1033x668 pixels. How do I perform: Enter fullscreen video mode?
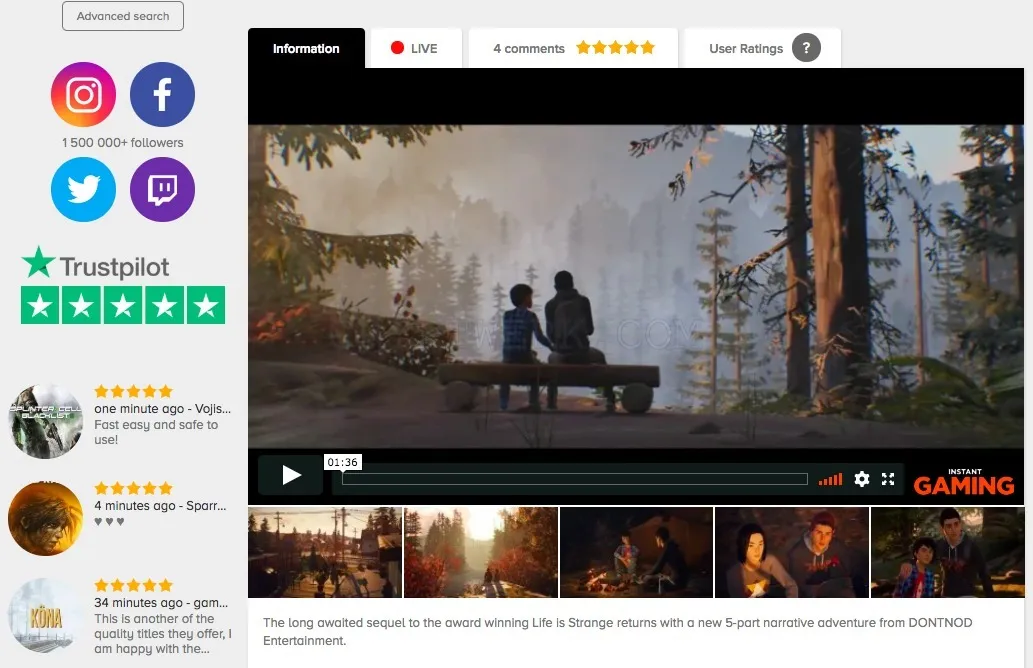pyautogui.click(x=888, y=479)
